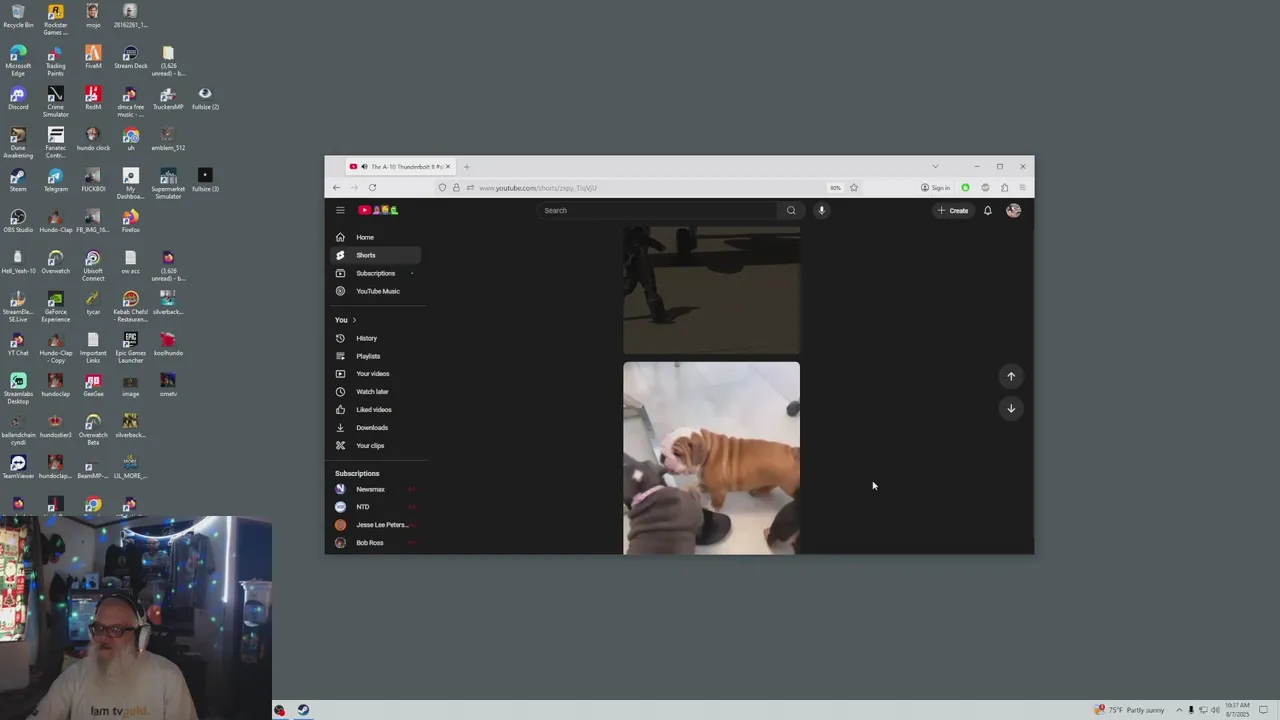Select Shorts in YouTube sidebar
This screenshot has width=1280, height=720.
click(375, 255)
